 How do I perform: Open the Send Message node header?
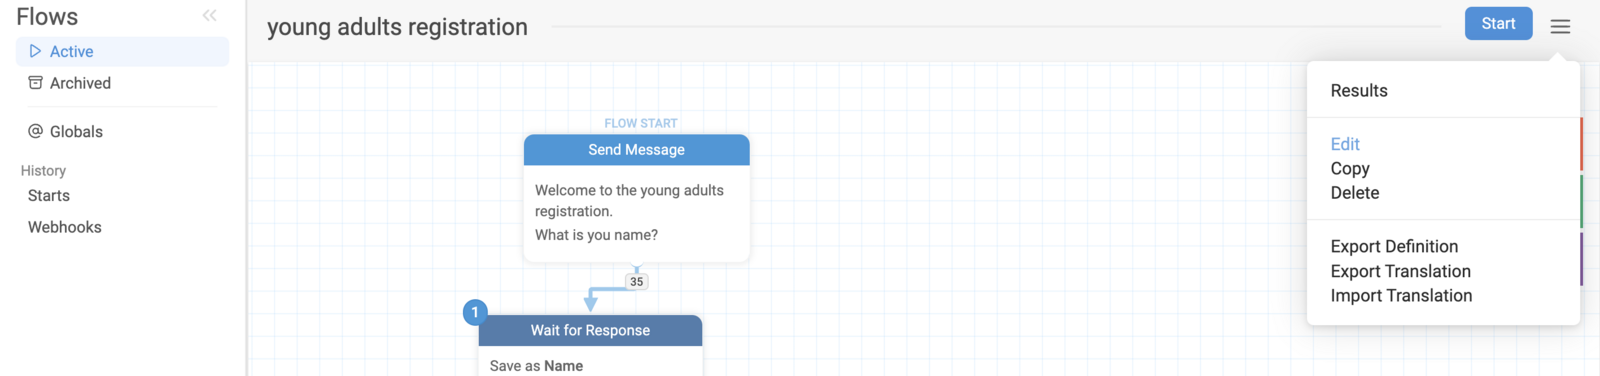pyautogui.click(x=636, y=150)
